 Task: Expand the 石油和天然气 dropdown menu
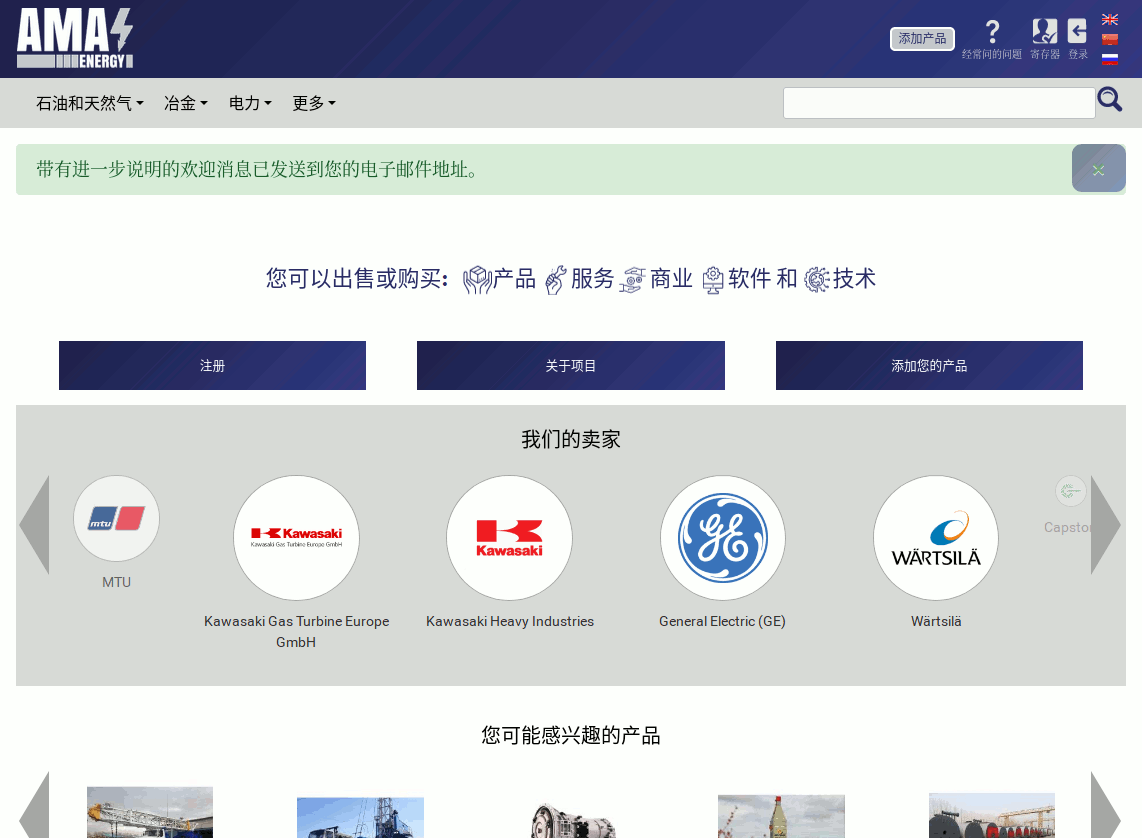pos(90,103)
